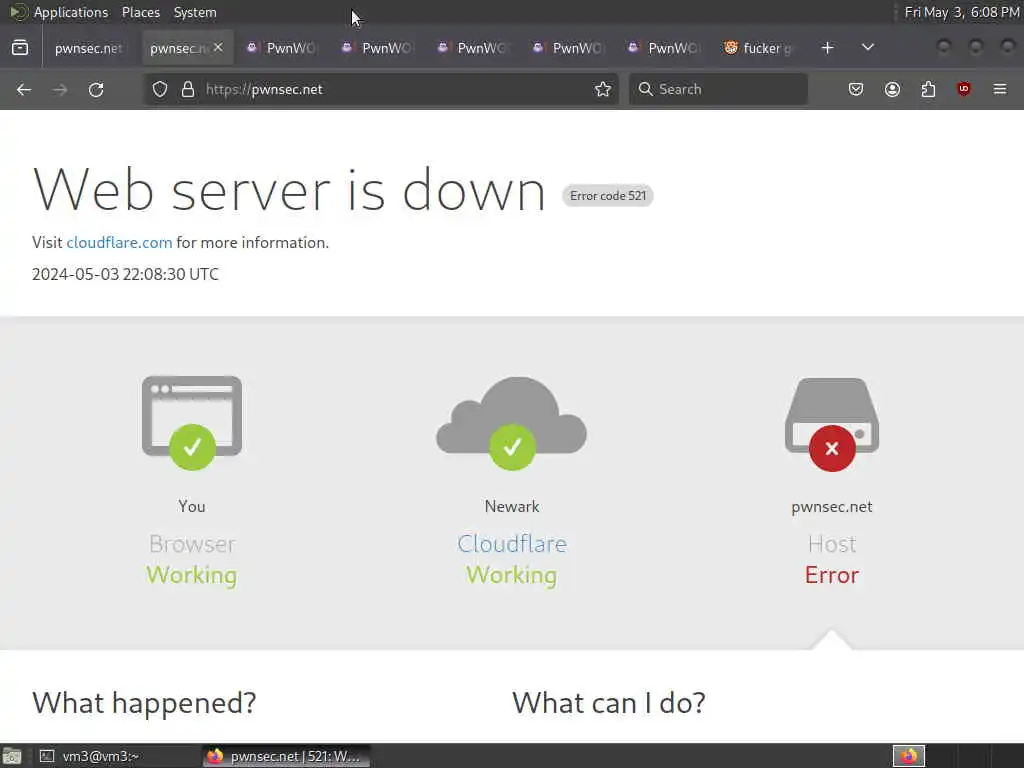Open the Firefox account icon
This screenshot has width=1024, height=768.
pyautogui.click(x=892, y=89)
